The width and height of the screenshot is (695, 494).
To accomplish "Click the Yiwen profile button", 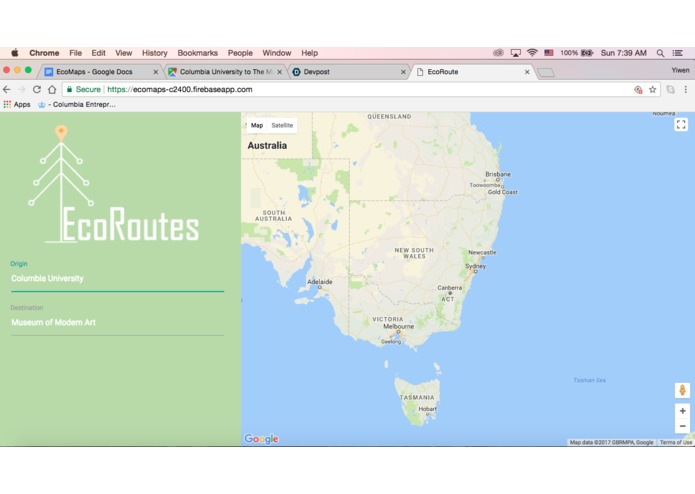I will point(680,70).
